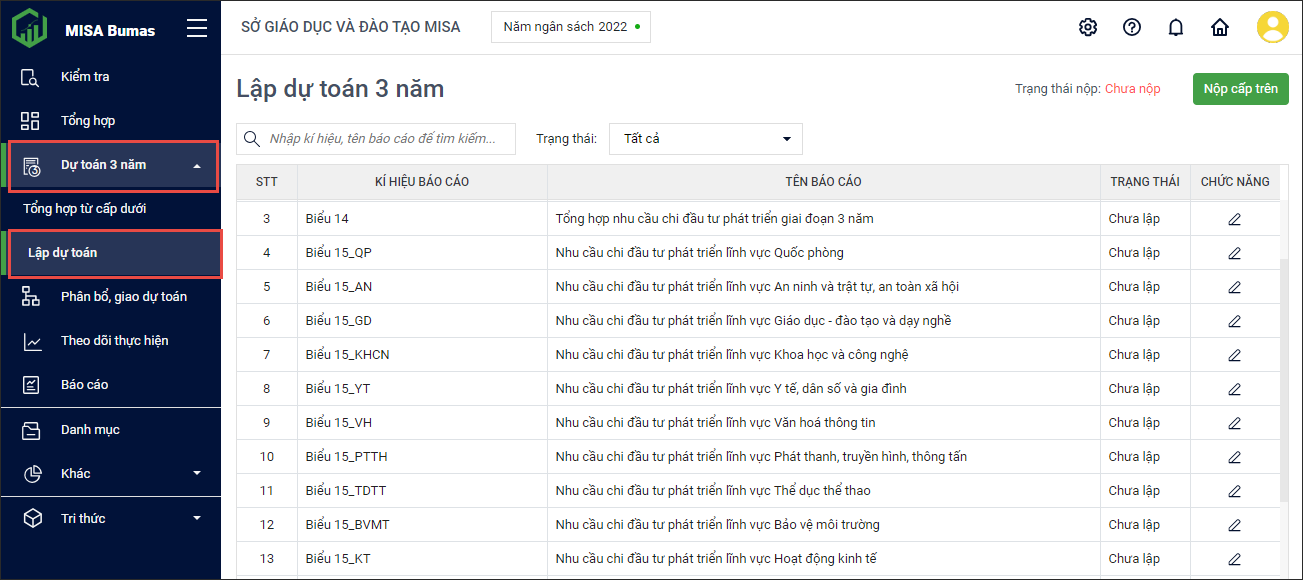Open the help question mark icon
Screen dimensions: 1303x580
tap(1132, 27)
